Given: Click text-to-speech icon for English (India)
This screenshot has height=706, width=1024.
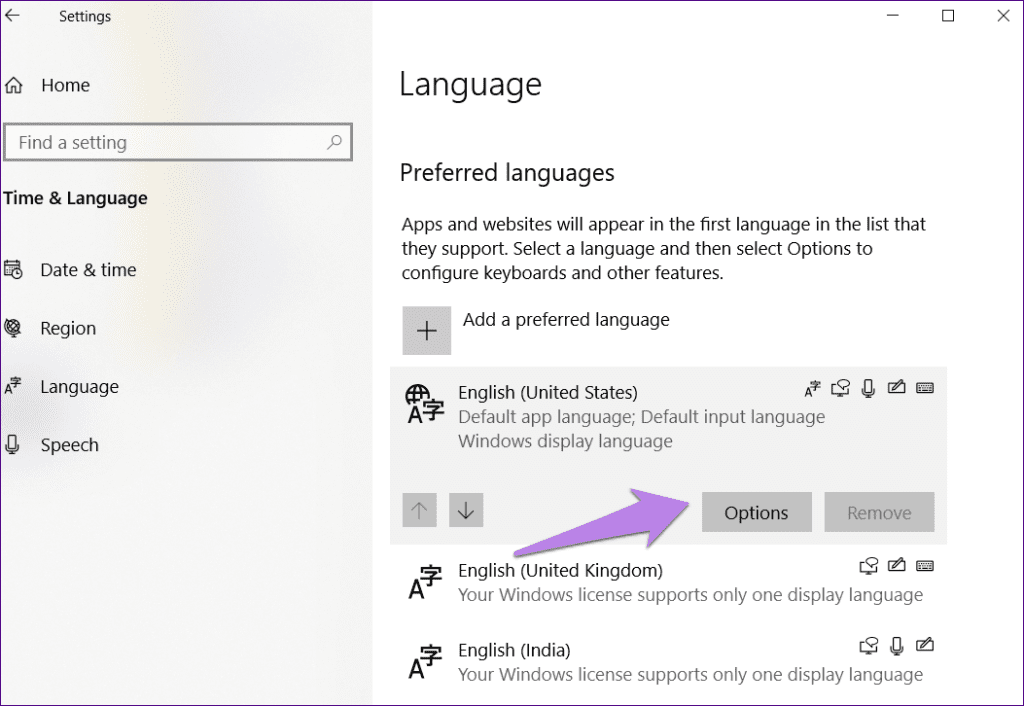Looking at the screenshot, I should point(869,645).
